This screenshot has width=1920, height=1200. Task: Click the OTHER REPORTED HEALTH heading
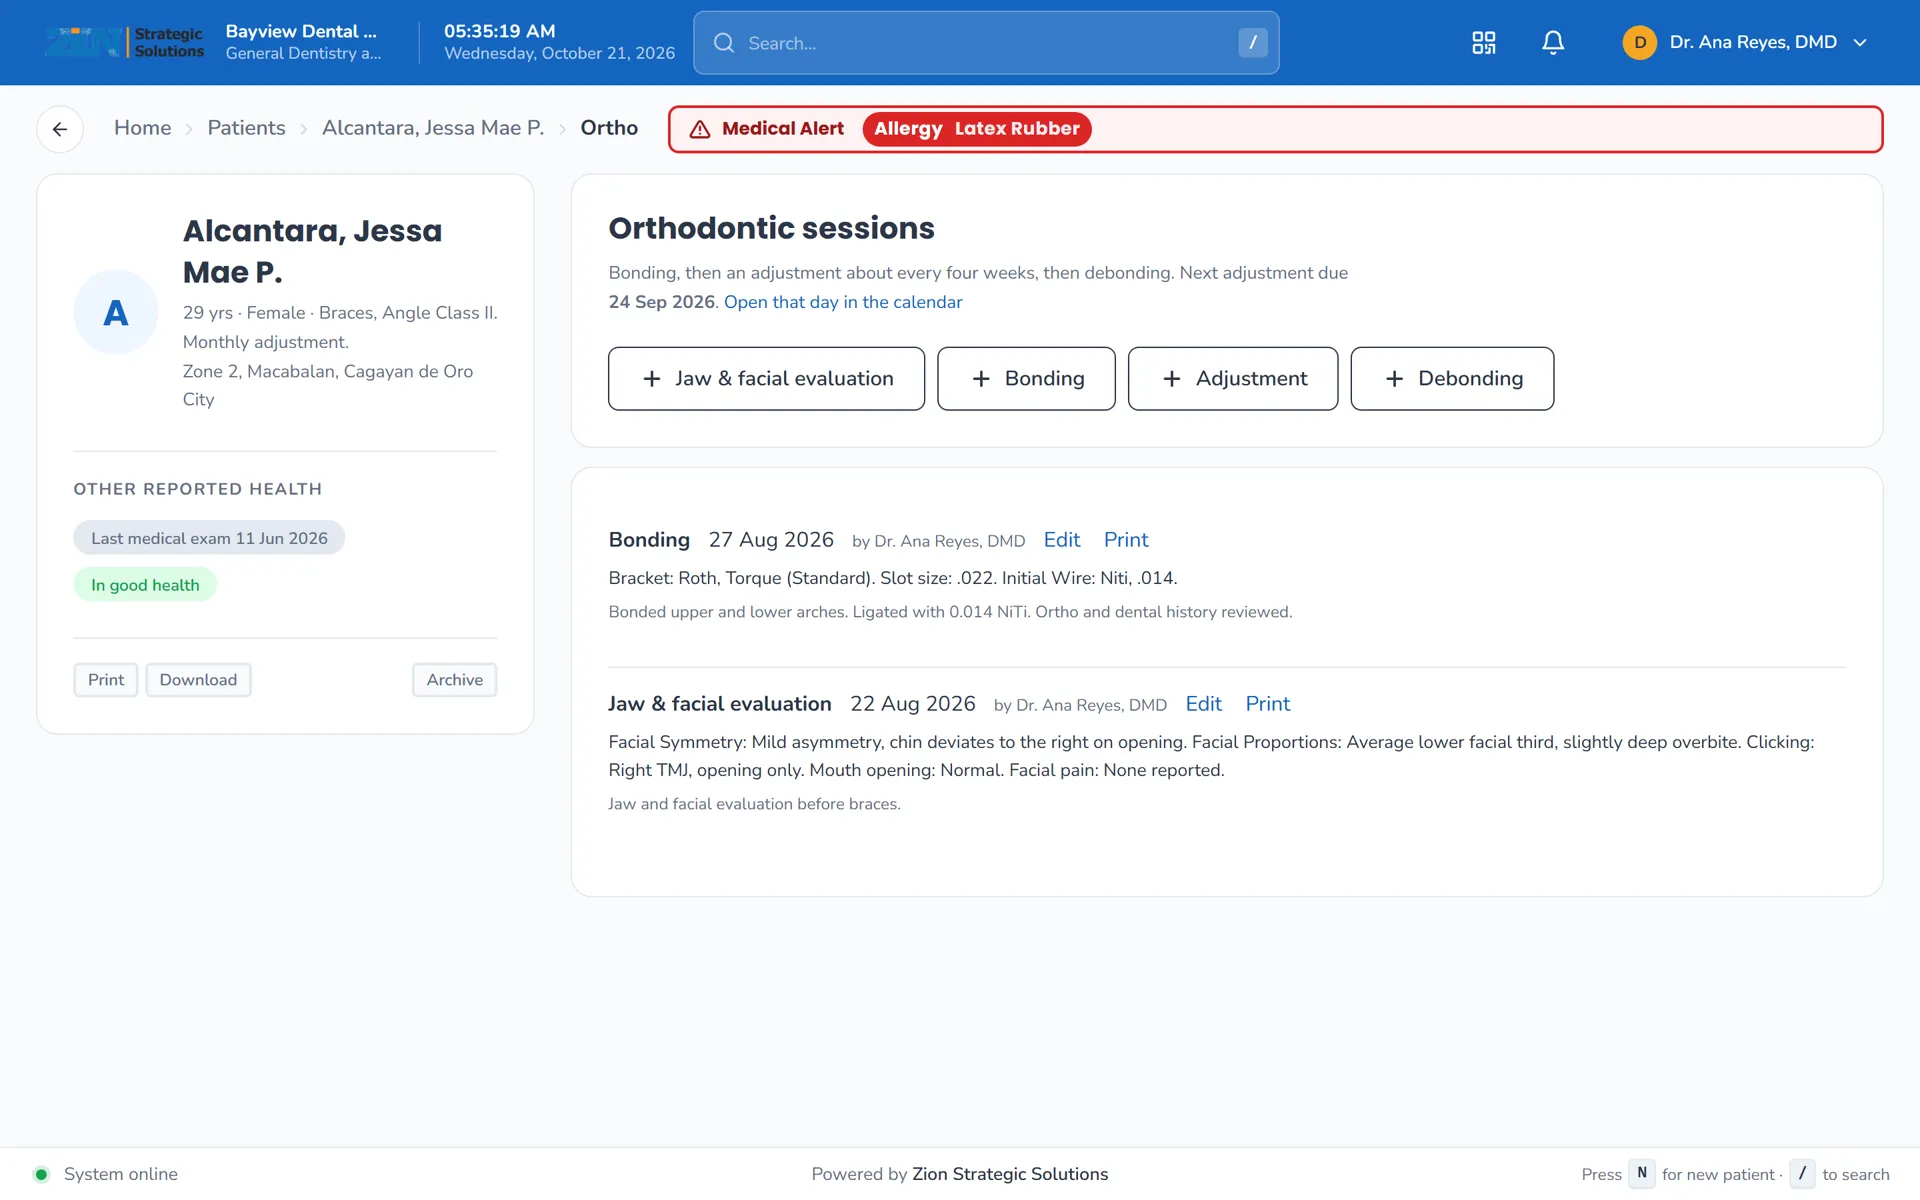pyautogui.click(x=198, y=489)
